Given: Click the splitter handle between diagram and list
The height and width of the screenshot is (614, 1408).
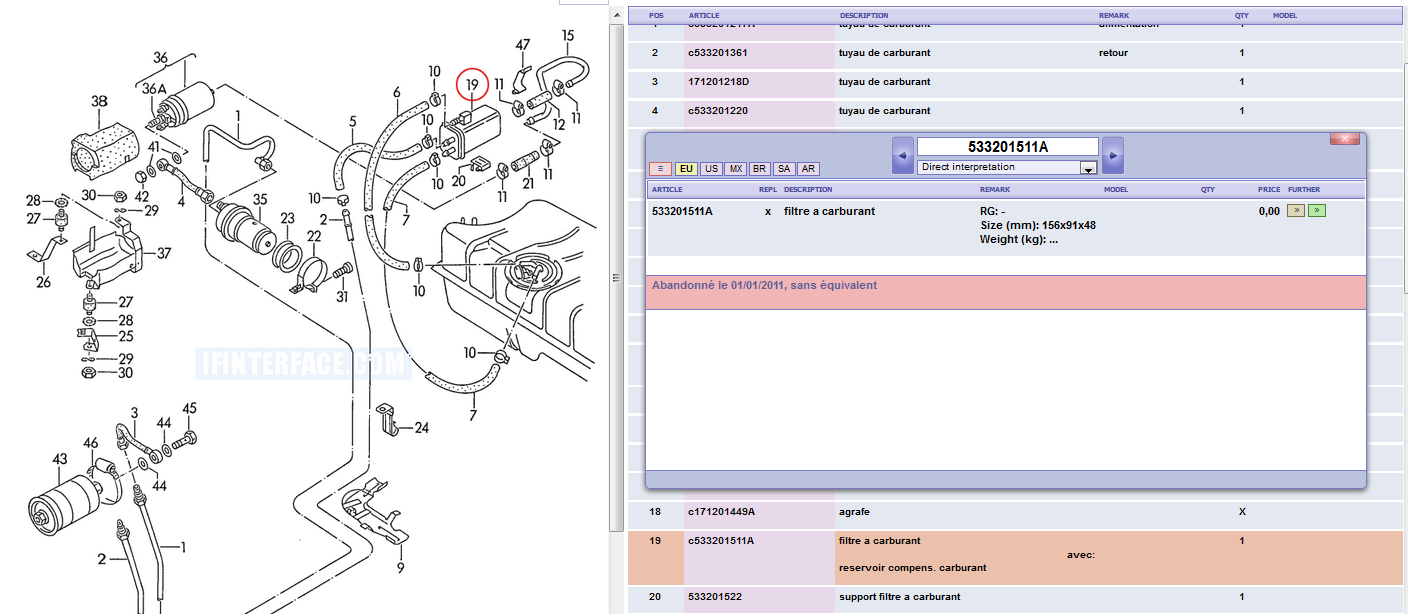Looking at the screenshot, I should (617, 280).
